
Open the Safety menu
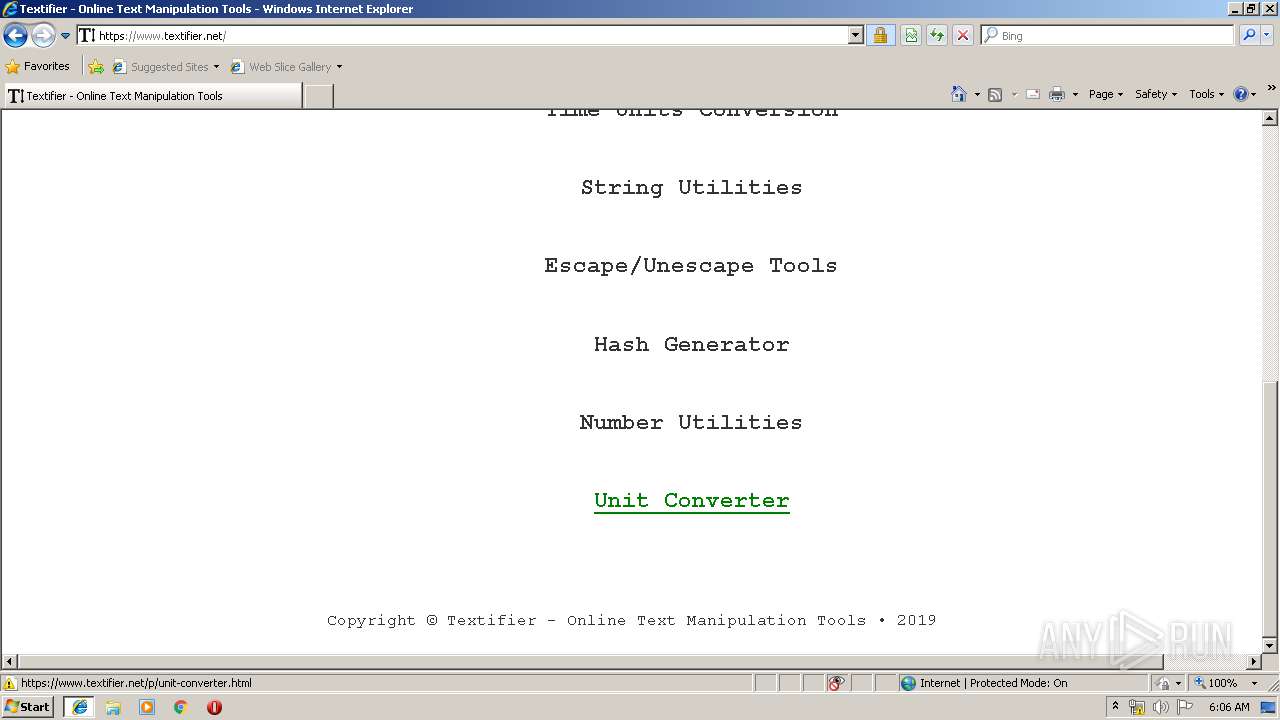(1155, 94)
